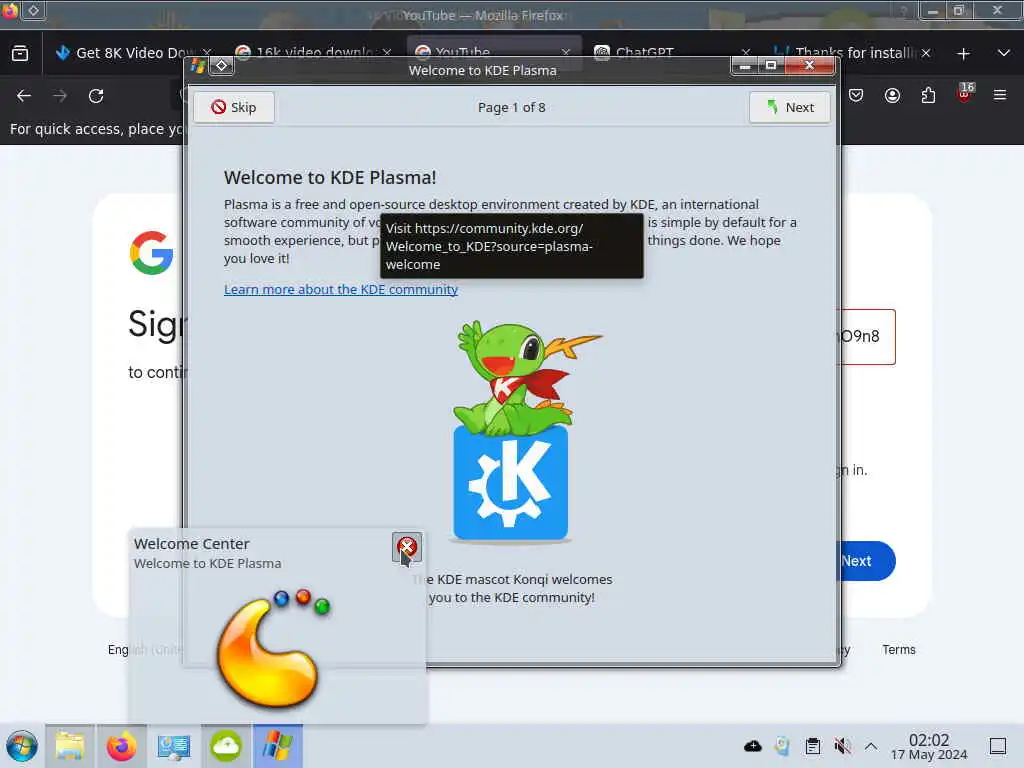Open a new Firefox tab

tap(963, 54)
